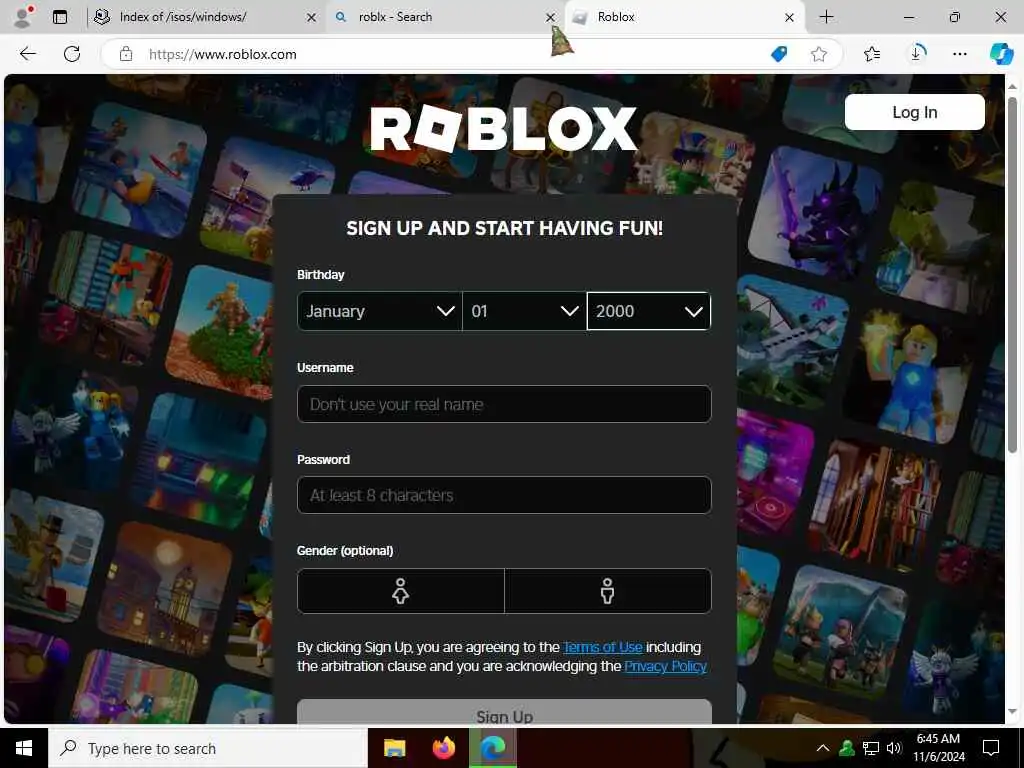
Task: Refresh the Roblox page
Action: click(x=72, y=54)
